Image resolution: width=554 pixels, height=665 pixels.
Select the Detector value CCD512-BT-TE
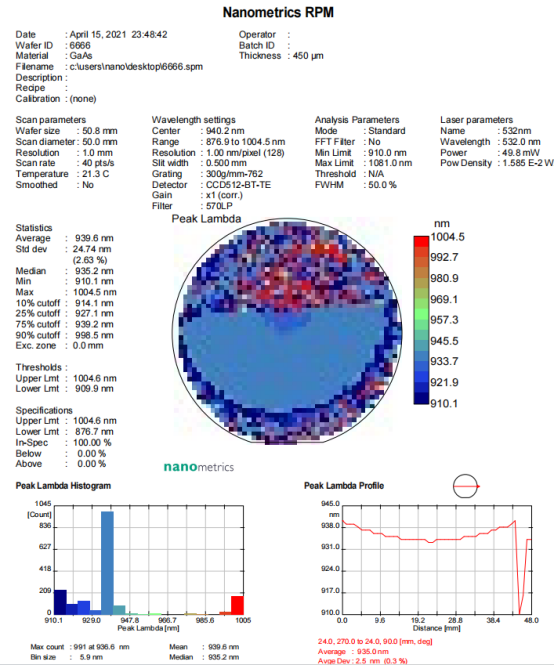pyautogui.click(x=238, y=185)
